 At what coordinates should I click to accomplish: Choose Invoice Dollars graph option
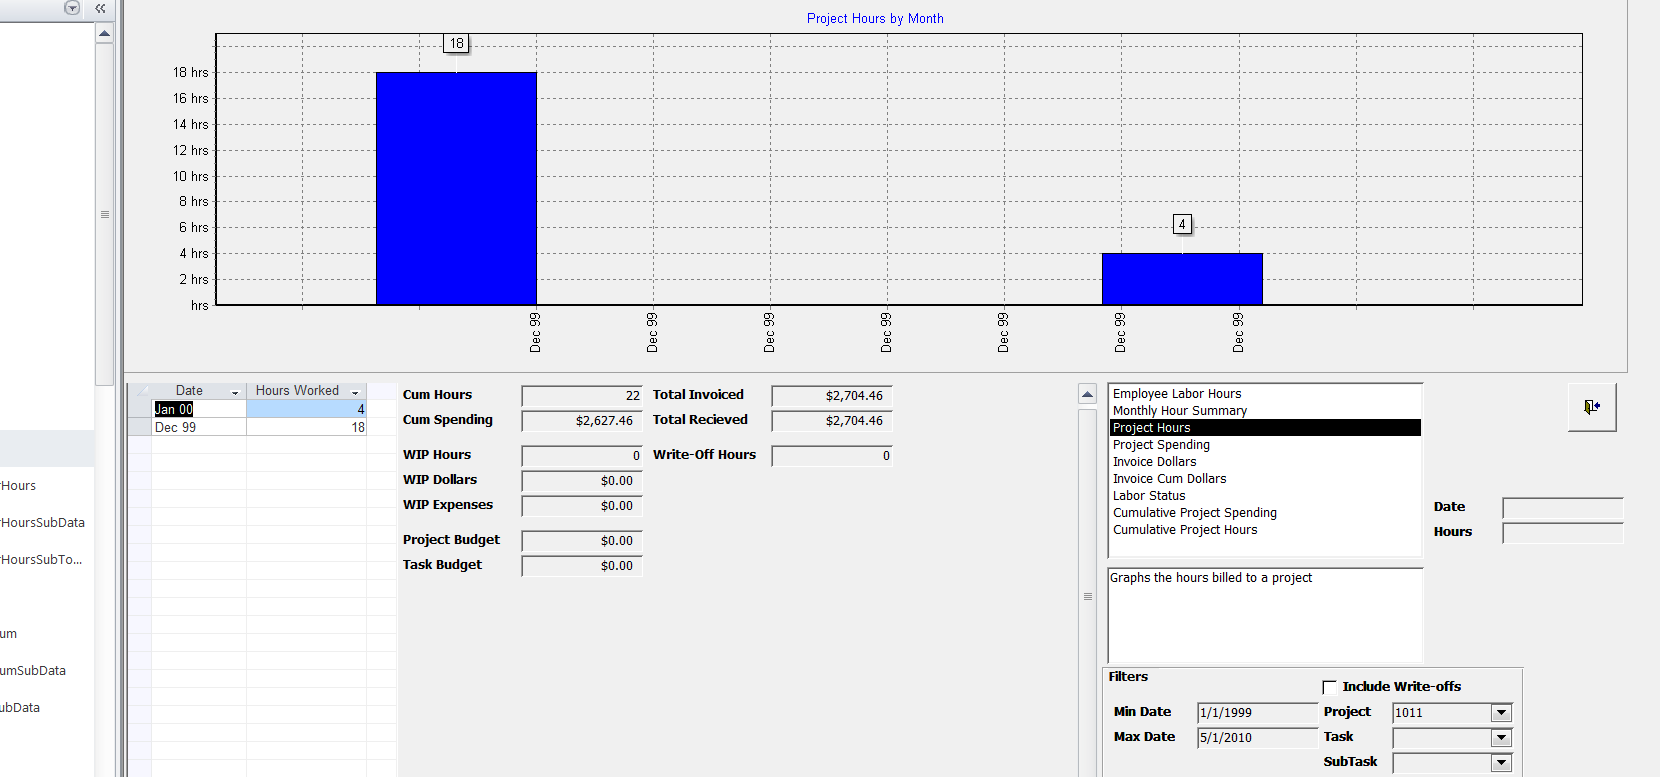point(1265,462)
